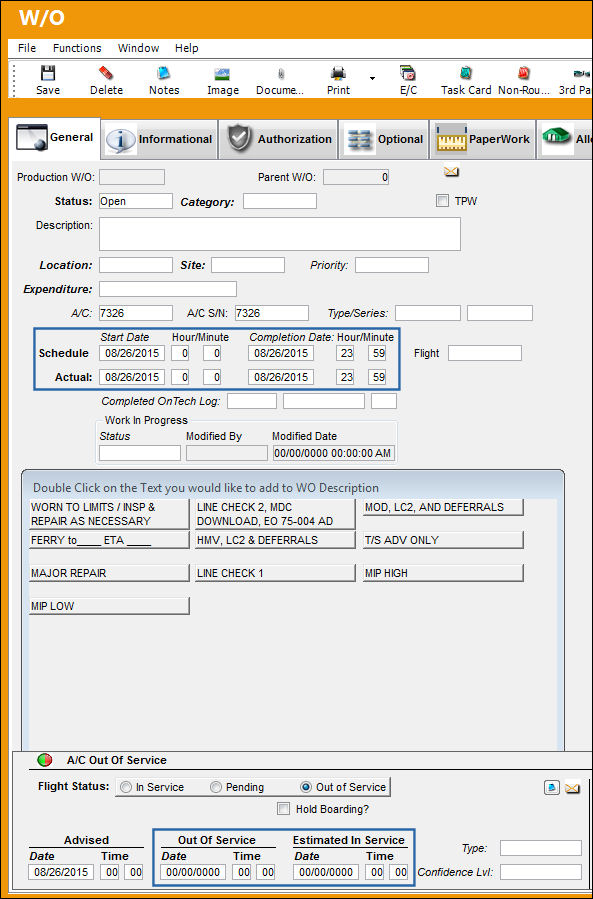Click the MIP LOW button
593x899 pixels.
109,606
